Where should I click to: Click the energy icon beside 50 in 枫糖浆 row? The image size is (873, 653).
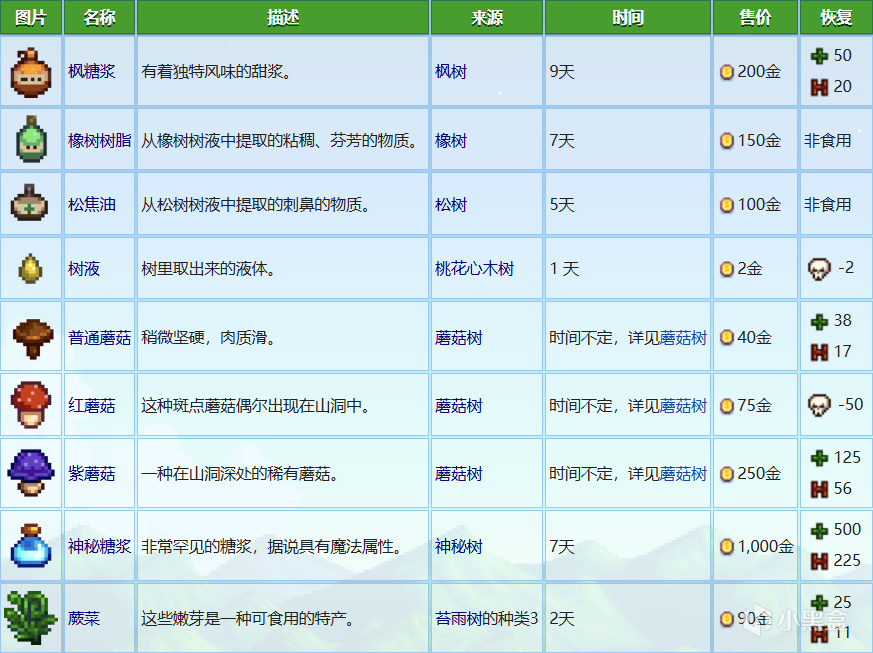tap(819, 56)
